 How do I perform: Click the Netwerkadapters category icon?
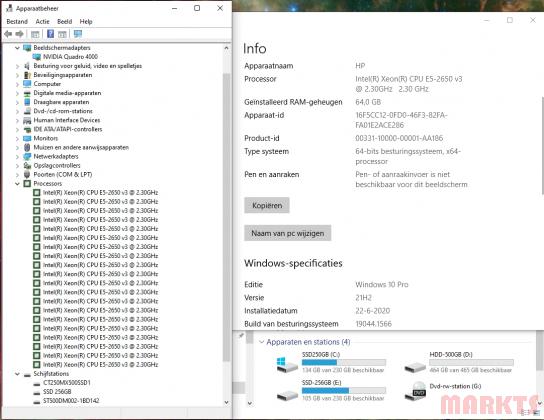[x=27, y=156]
